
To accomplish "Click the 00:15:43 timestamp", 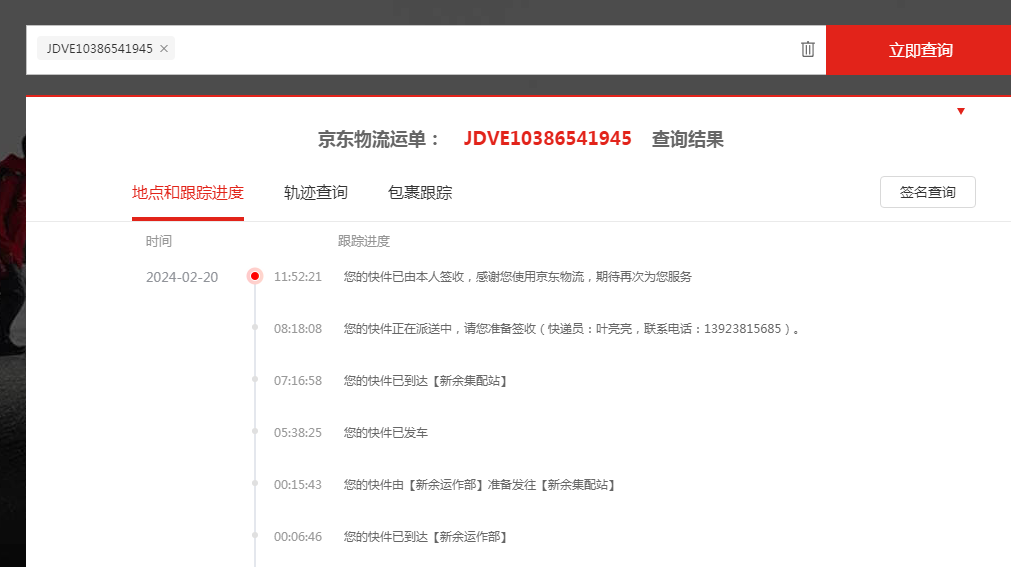I will (x=298, y=485).
